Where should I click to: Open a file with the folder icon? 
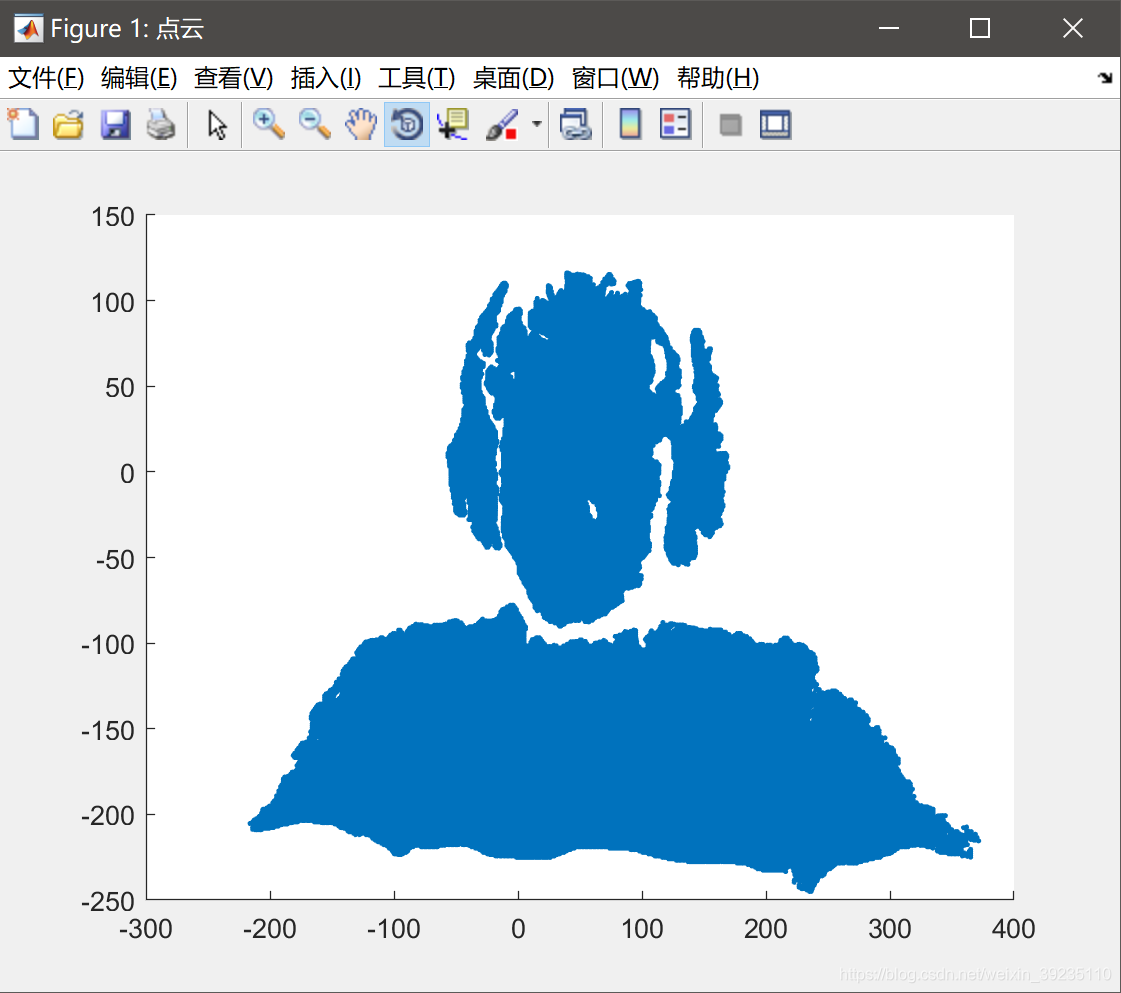(68, 124)
